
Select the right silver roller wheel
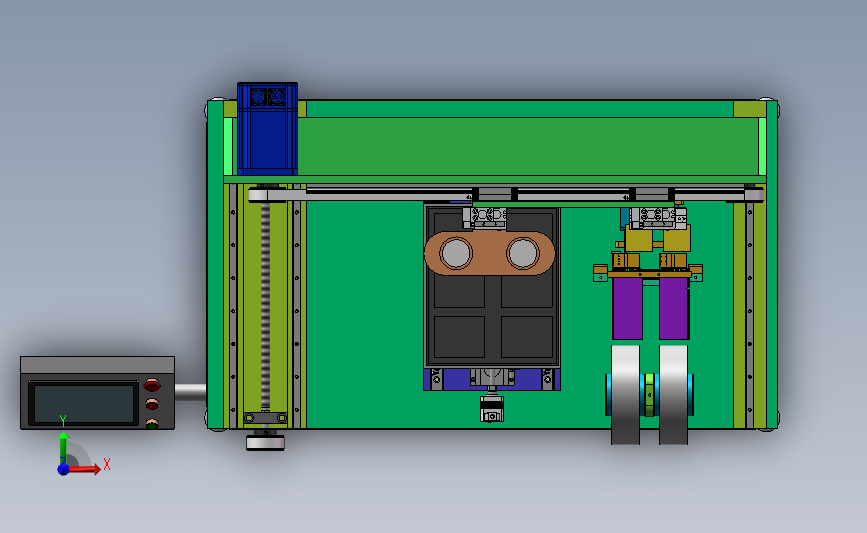673,395
